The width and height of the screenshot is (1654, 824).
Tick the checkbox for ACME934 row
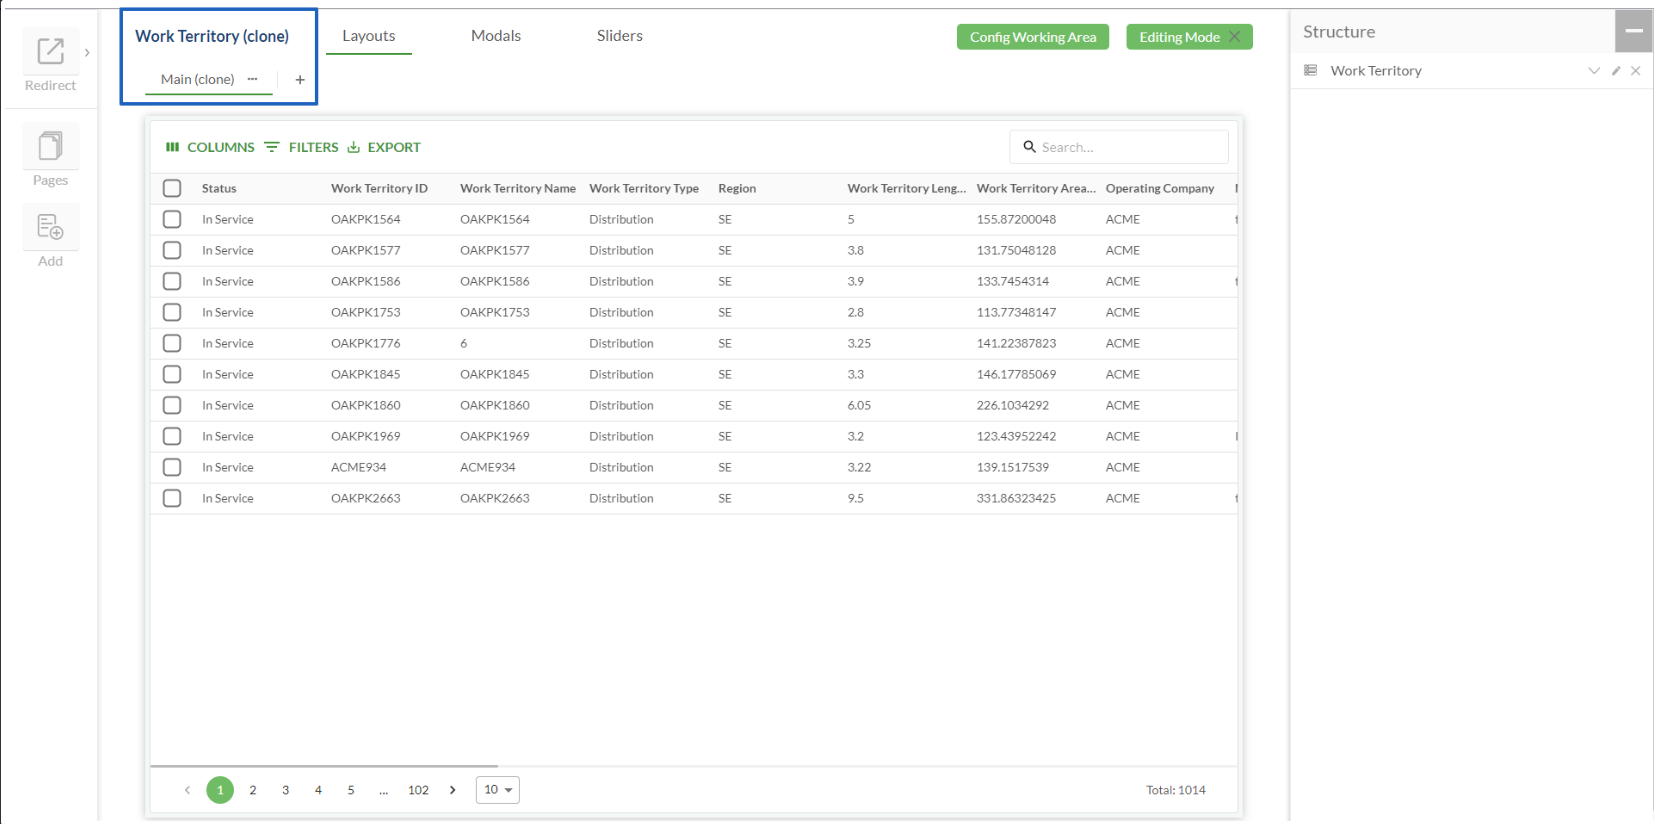coord(172,467)
